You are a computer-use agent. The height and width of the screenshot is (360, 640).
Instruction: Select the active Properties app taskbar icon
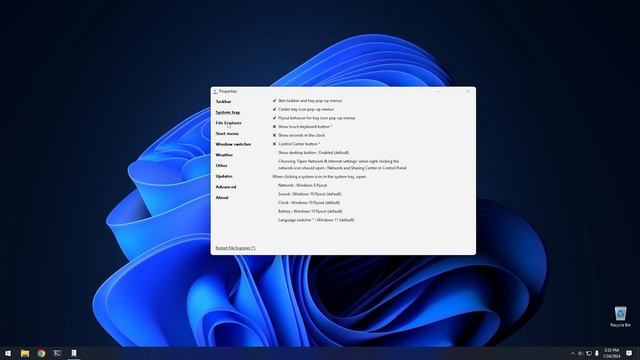click(x=74, y=353)
